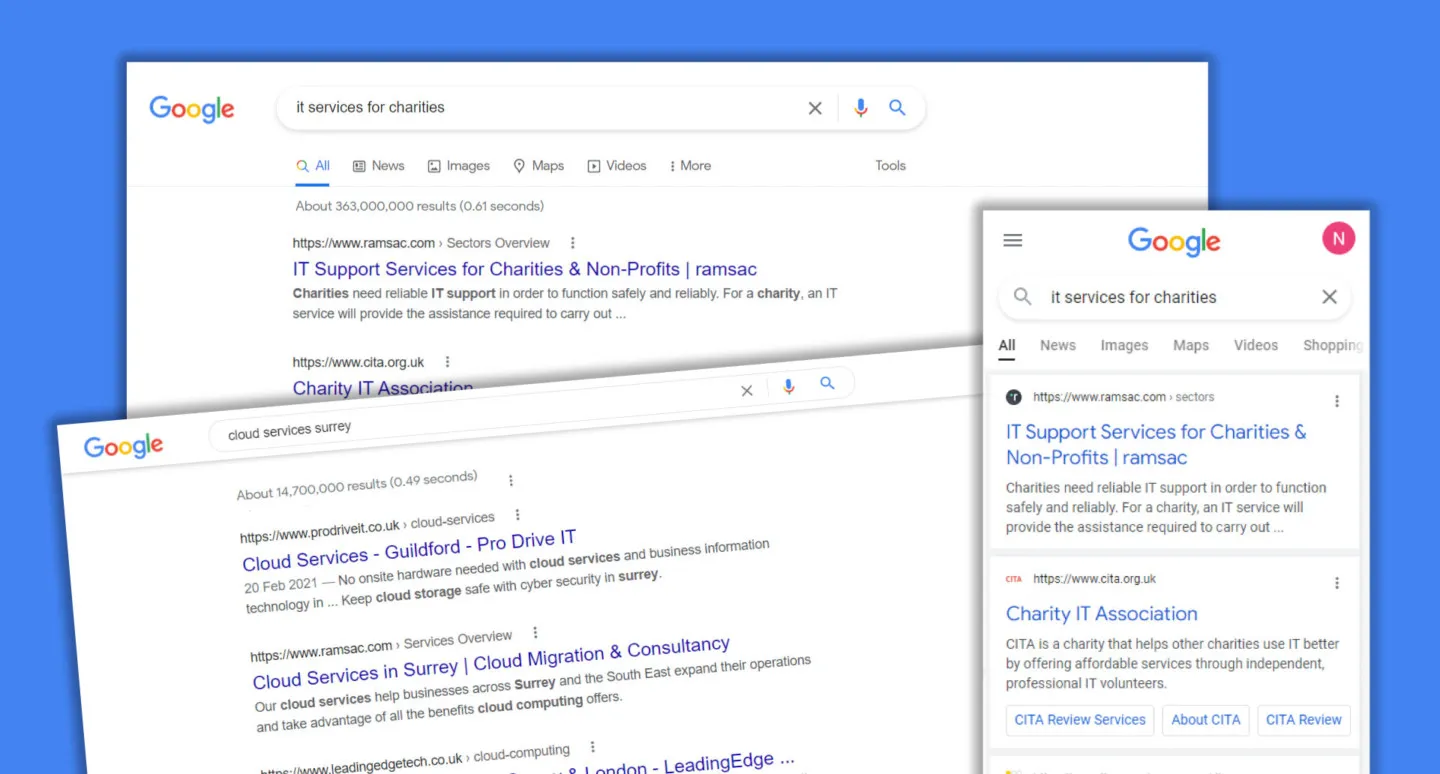Click the Google logo in the top desktop window

tap(192, 108)
